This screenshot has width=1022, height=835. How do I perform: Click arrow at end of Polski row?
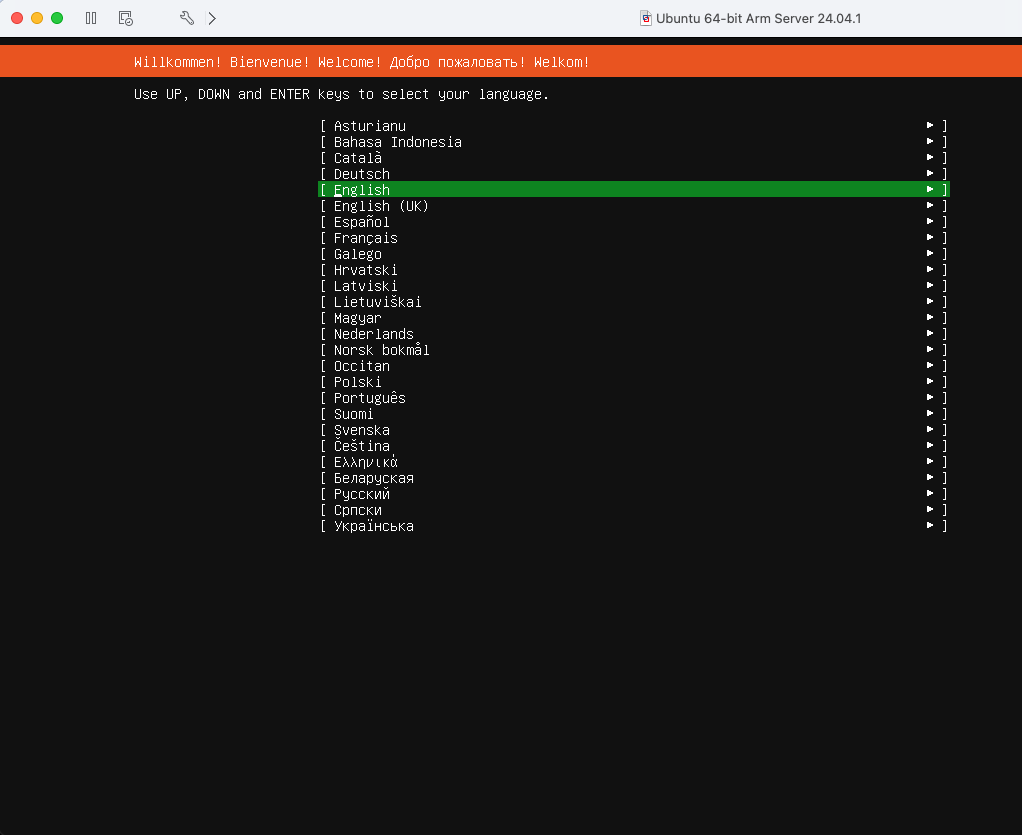[930, 381]
